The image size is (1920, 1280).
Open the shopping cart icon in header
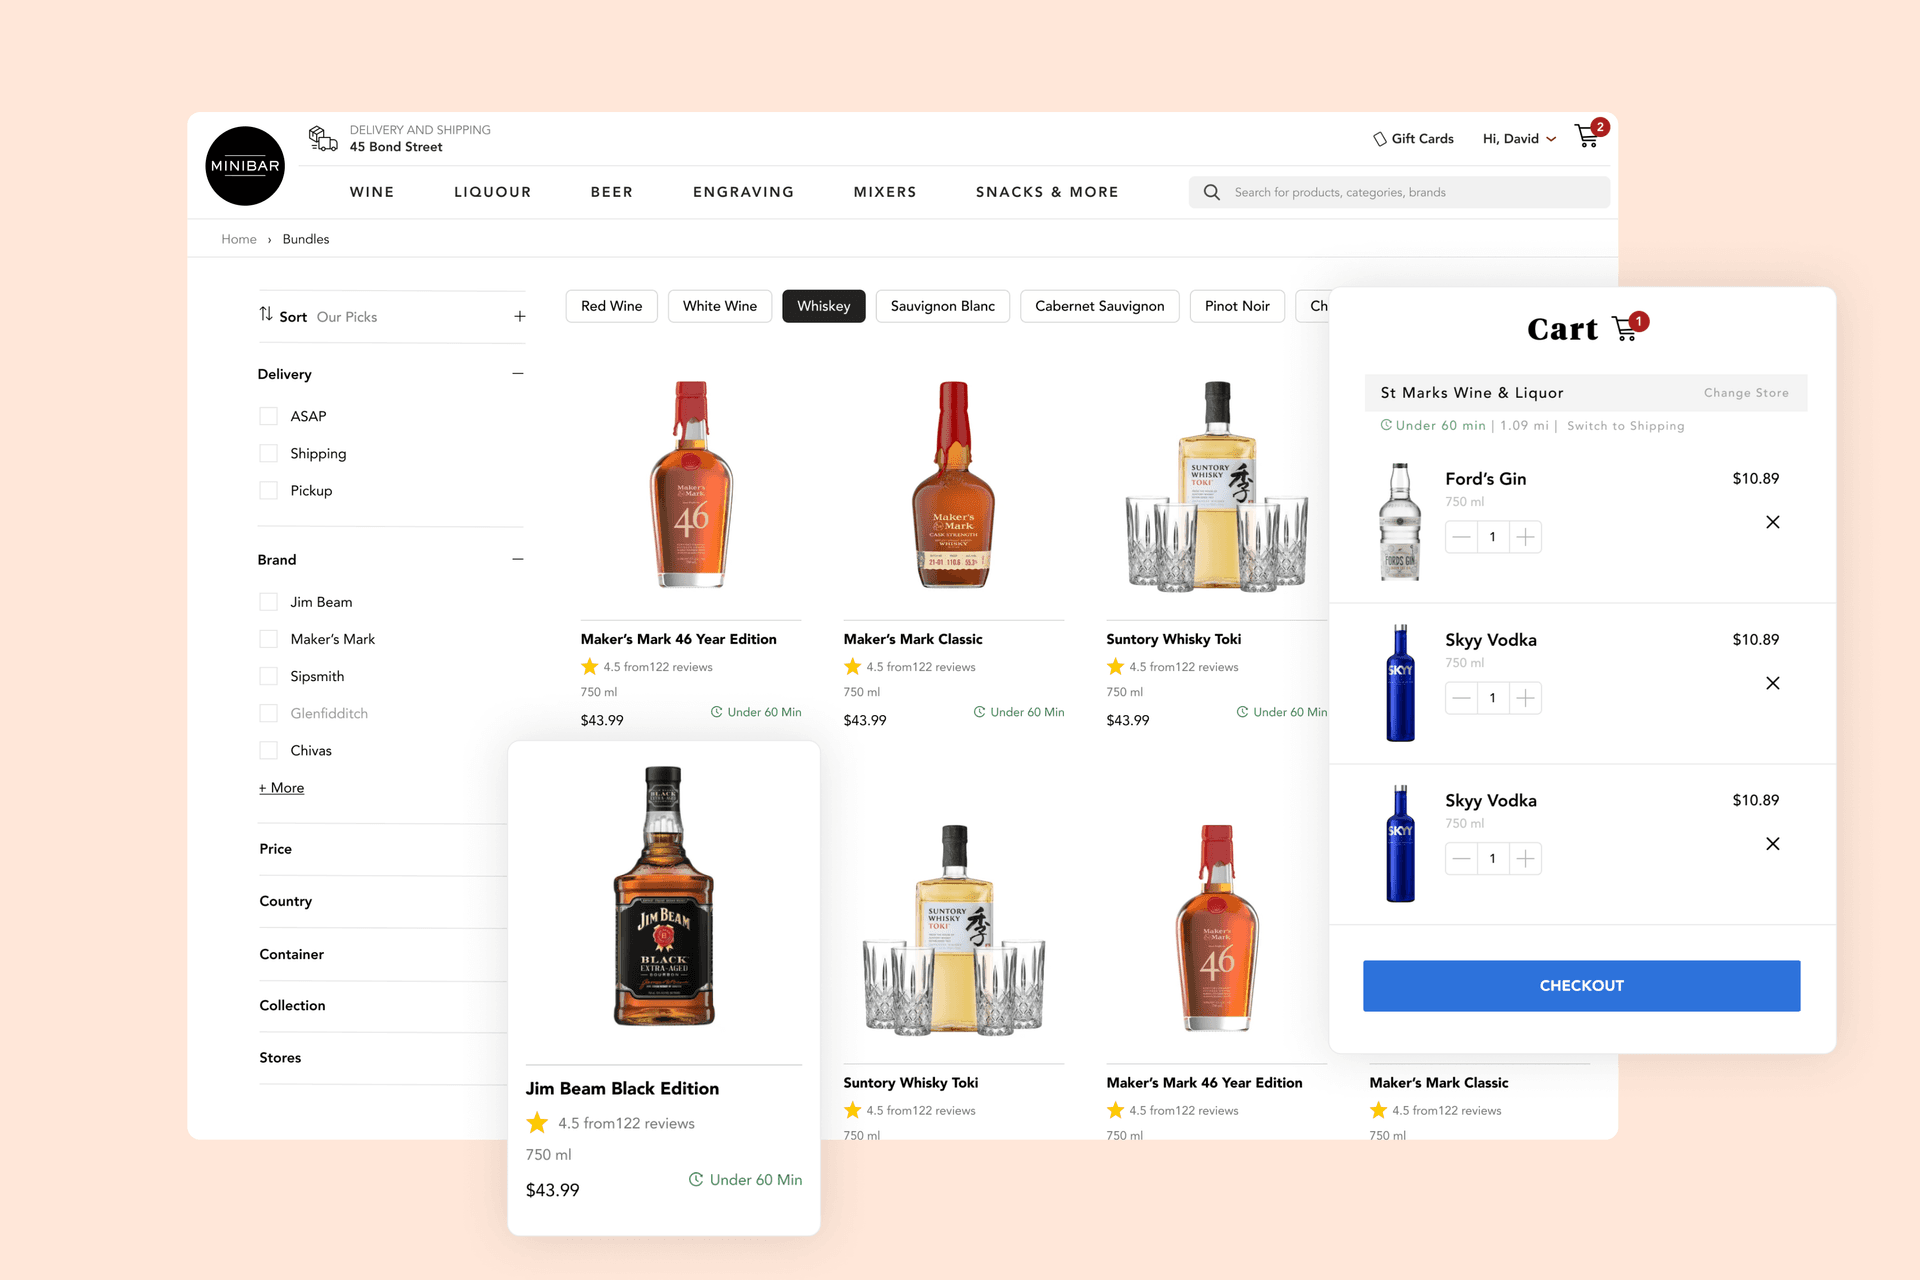tap(1587, 137)
